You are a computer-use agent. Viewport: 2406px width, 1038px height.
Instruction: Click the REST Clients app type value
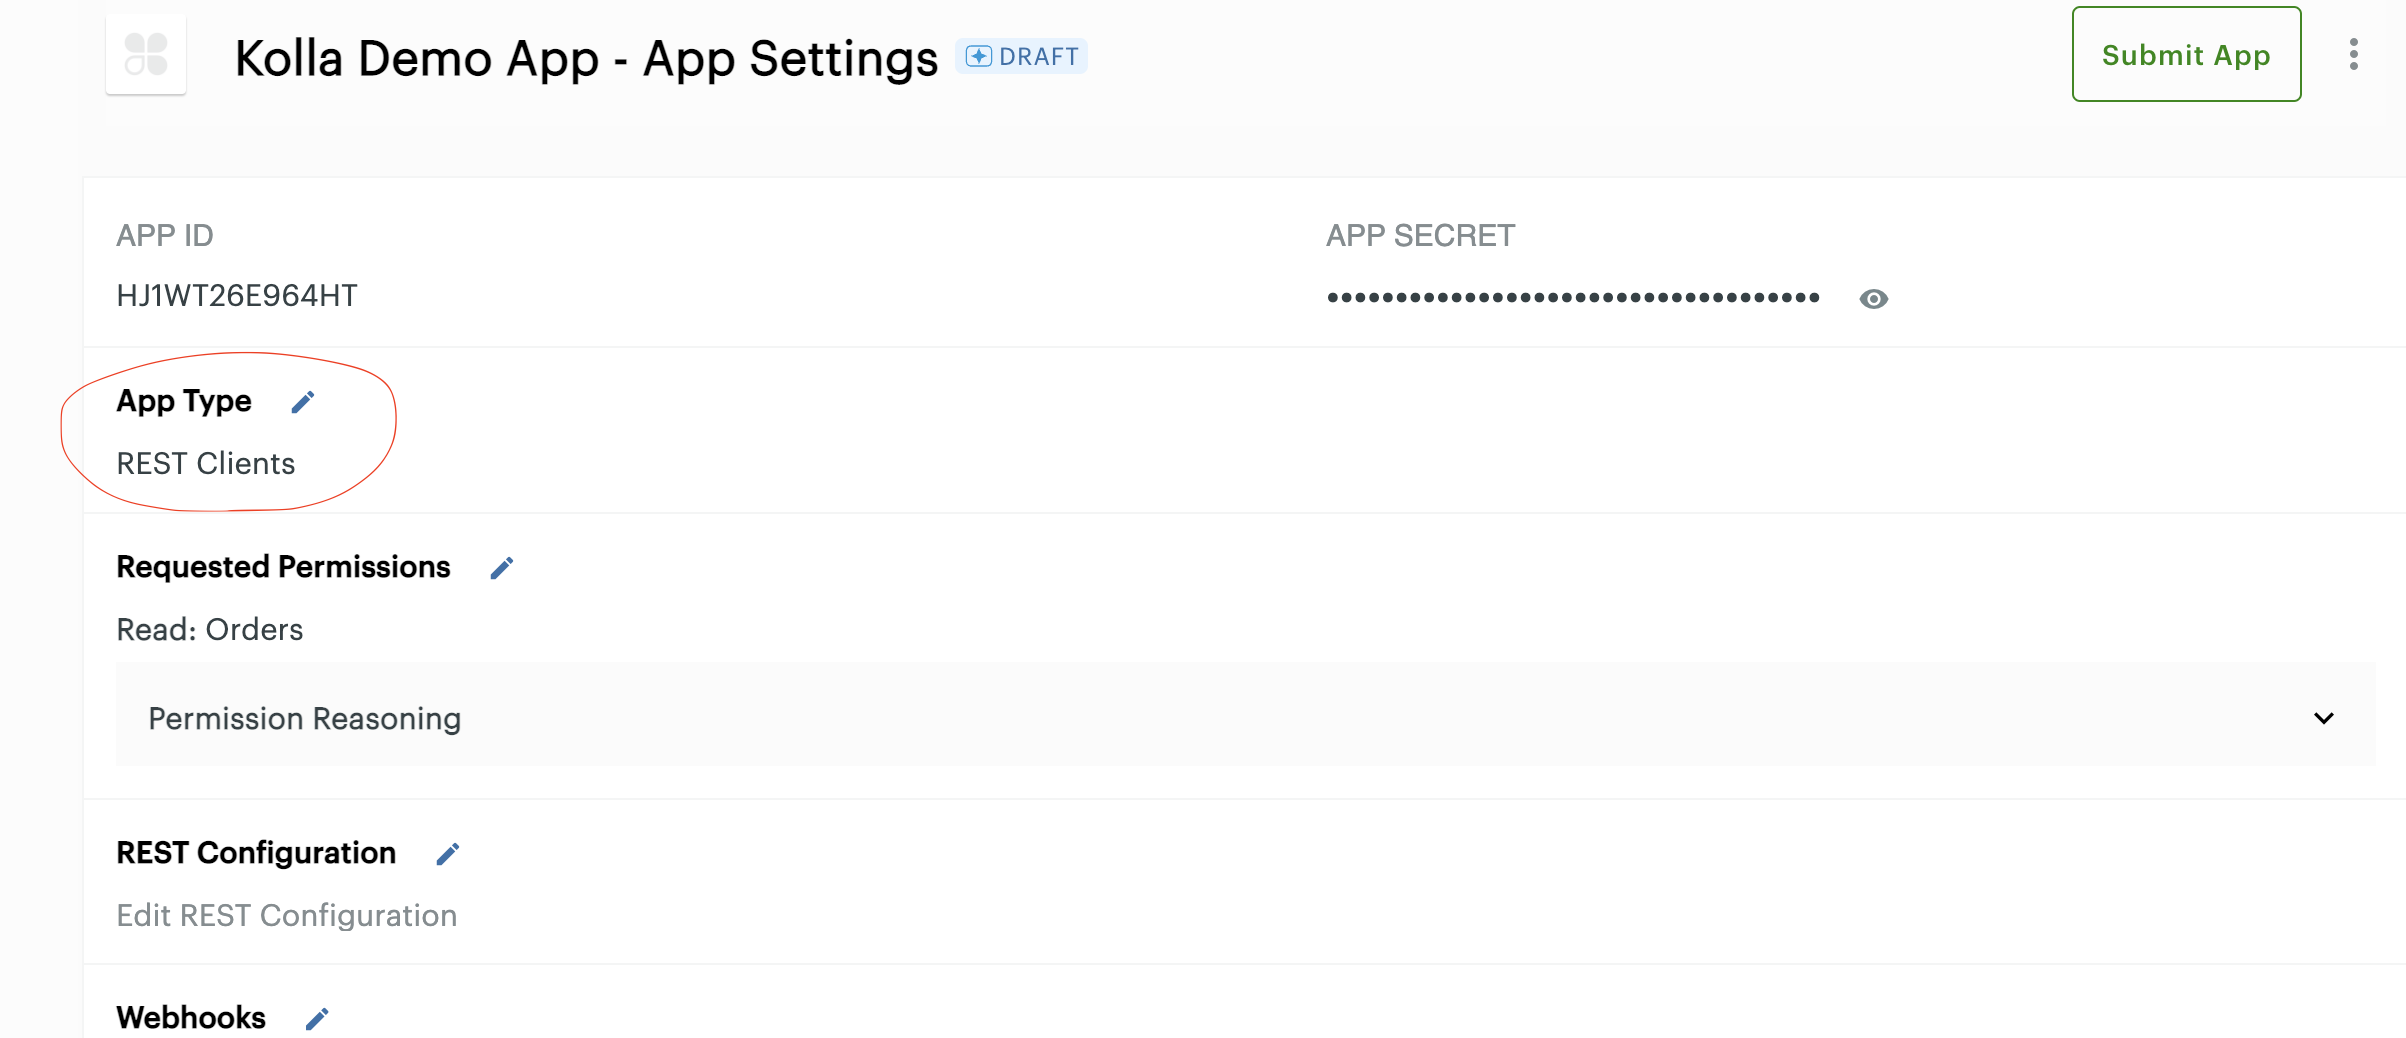click(x=206, y=463)
